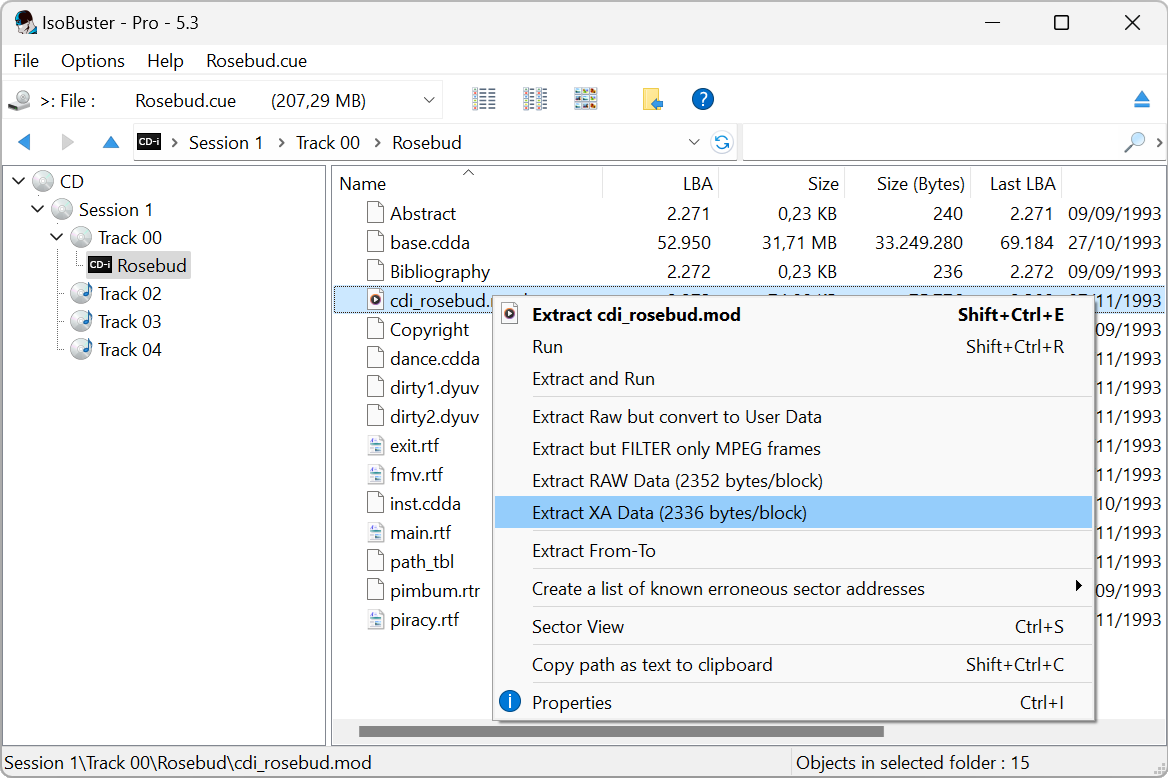The image size is (1168, 778).
Task: Choose Run in the context menu
Action: pyautogui.click(x=793, y=347)
